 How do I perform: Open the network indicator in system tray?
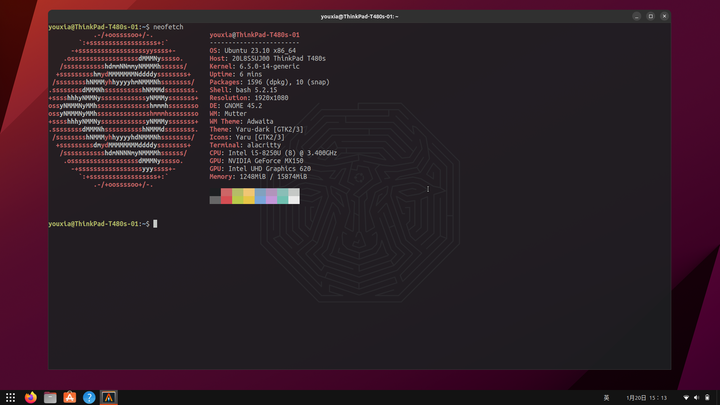(x=686, y=398)
